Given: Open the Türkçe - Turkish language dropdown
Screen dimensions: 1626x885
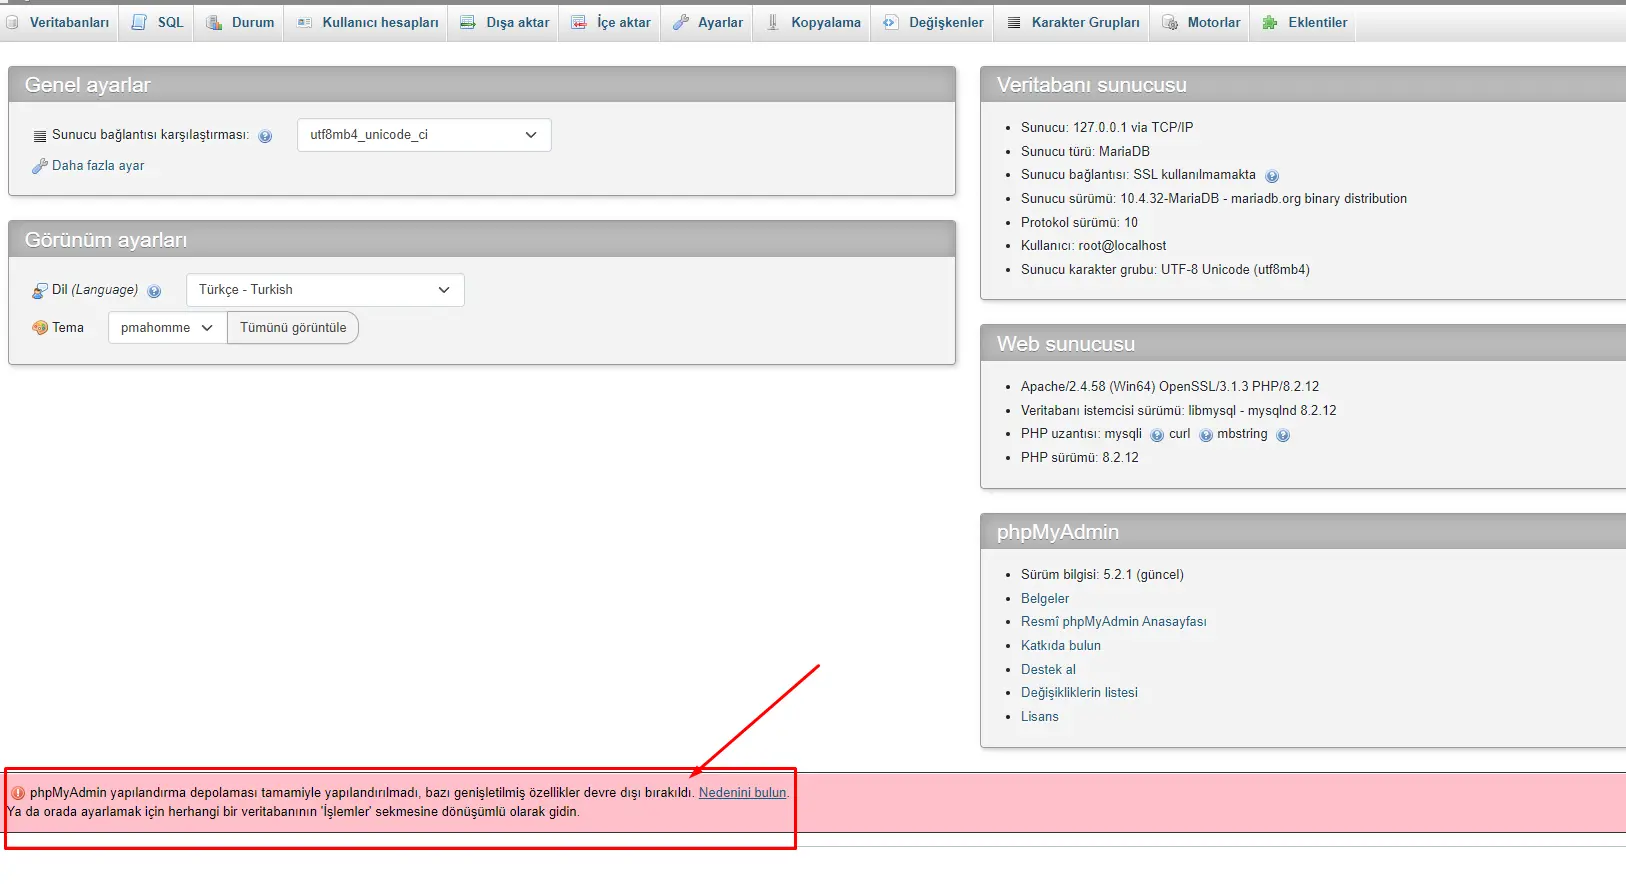Looking at the screenshot, I should (x=325, y=290).
